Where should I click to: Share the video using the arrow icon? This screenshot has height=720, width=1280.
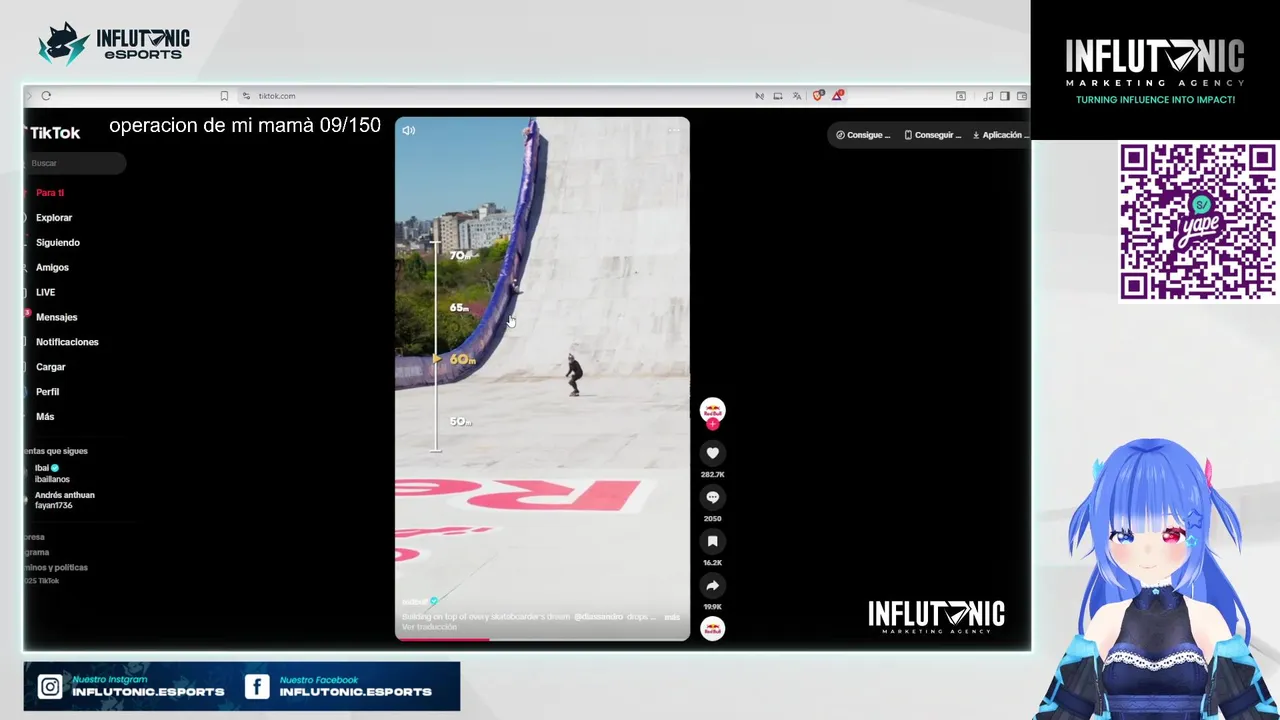point(712,586)
